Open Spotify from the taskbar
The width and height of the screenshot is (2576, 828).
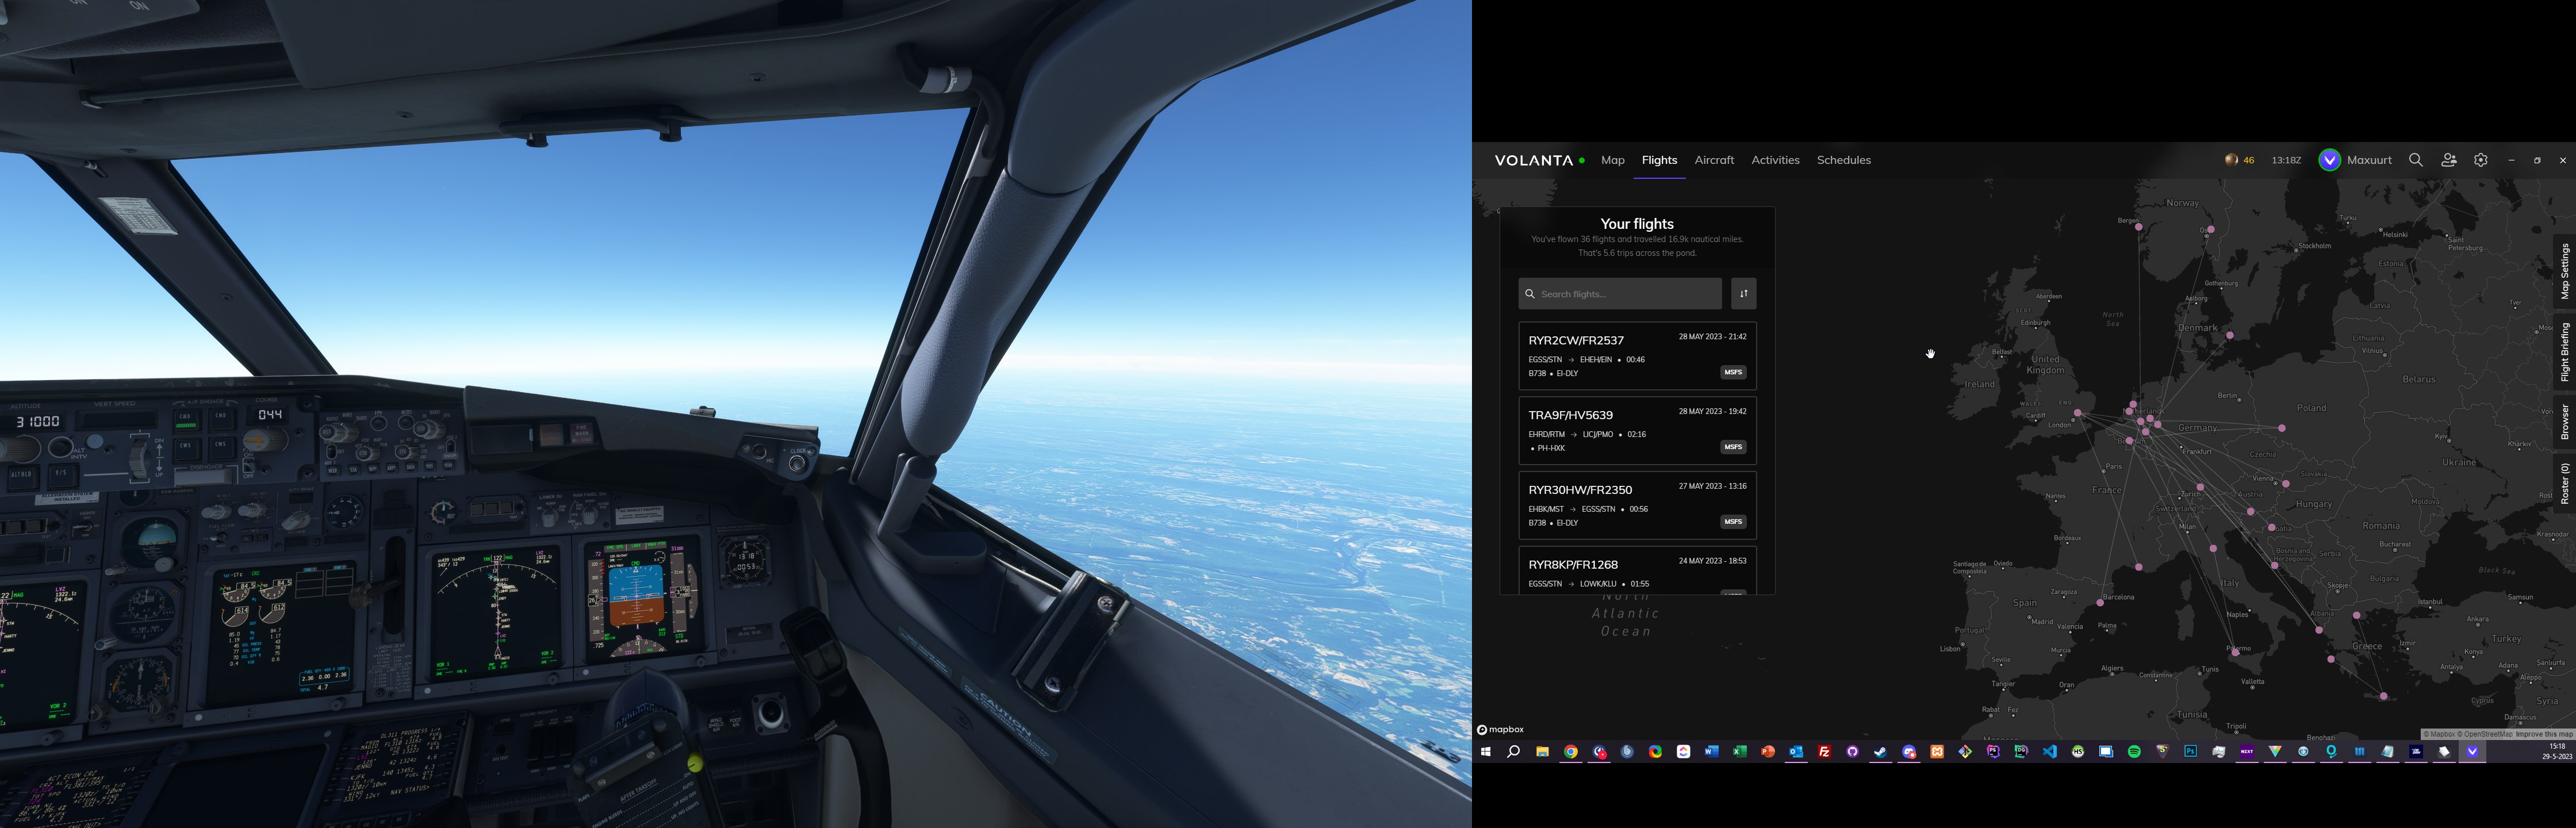pyautogui.click(x=2134, y=752)
